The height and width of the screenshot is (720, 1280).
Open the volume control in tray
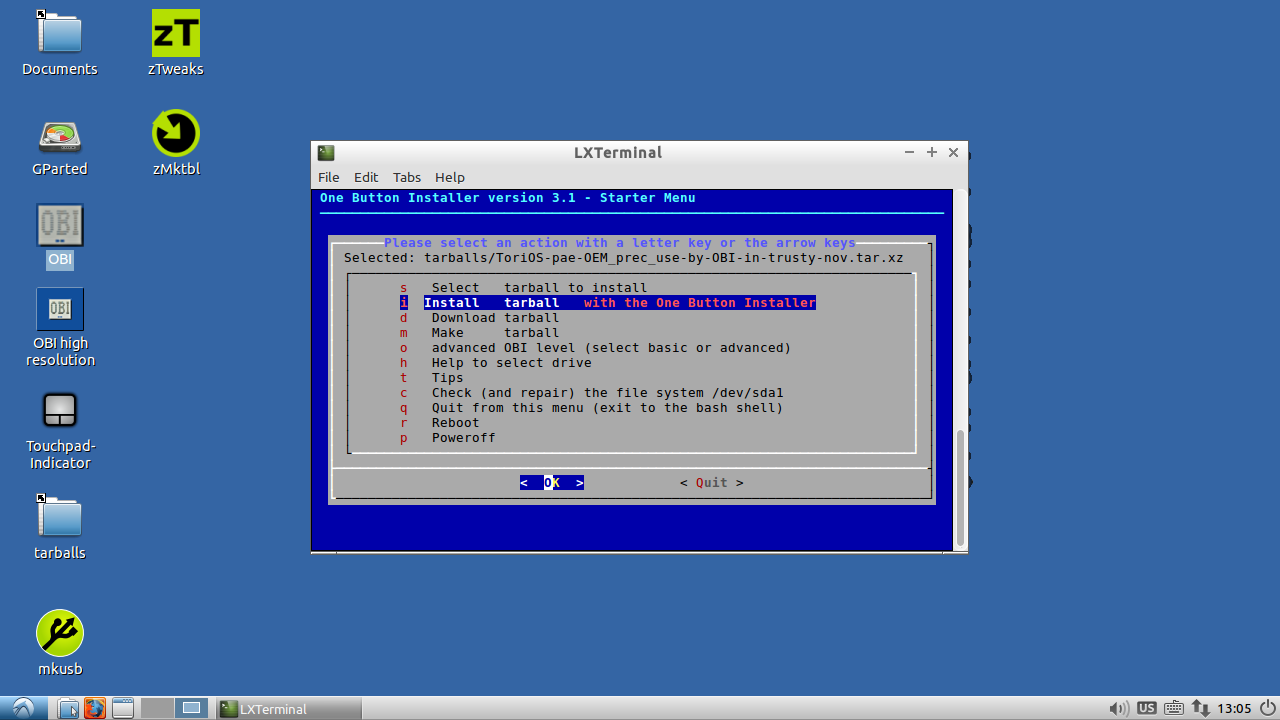coord(1119,708)
